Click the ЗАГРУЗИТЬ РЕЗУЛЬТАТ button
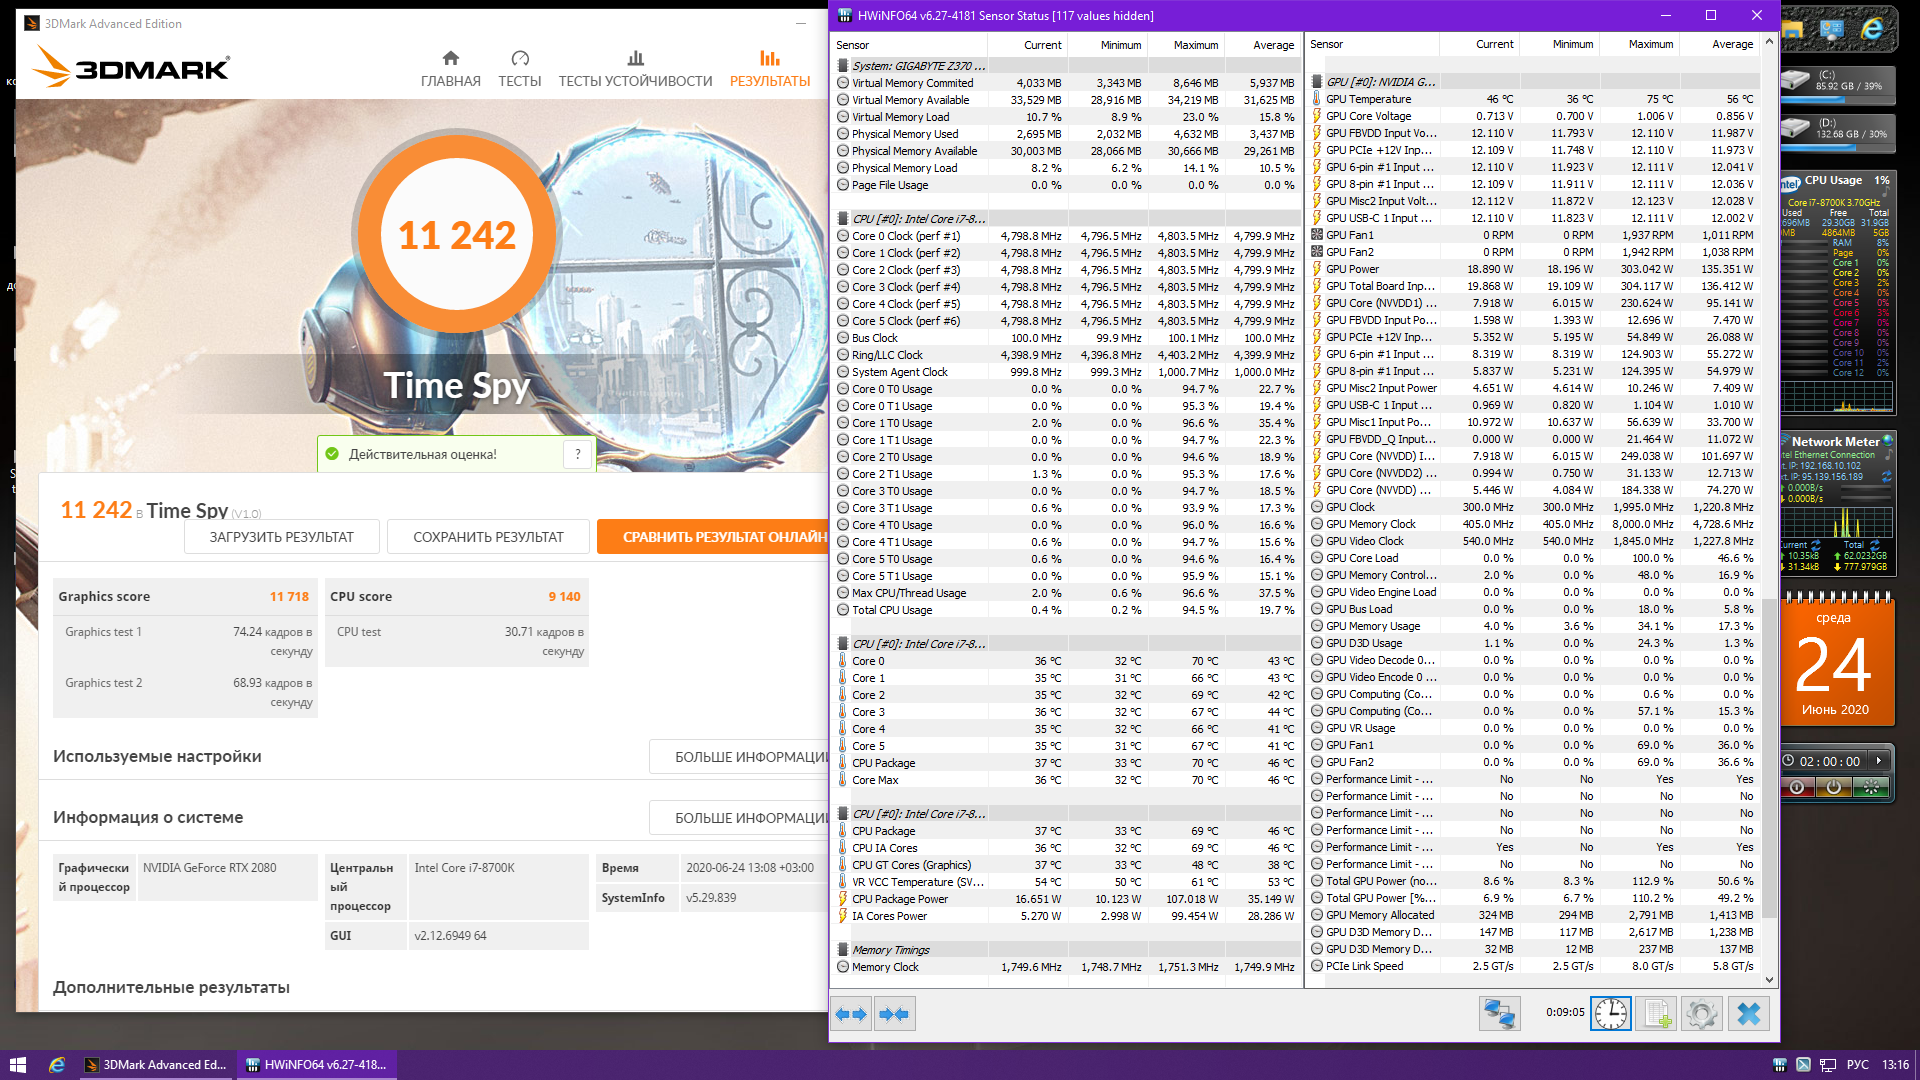 coord(281,537)
